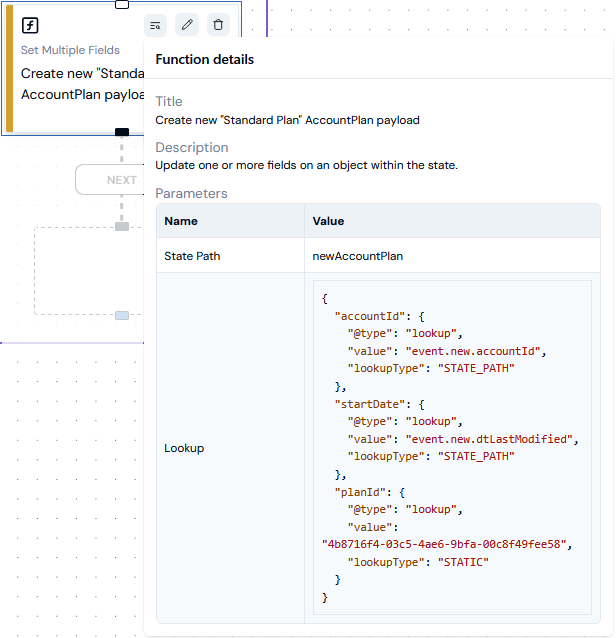616x638 pixels.
Task: Click the grey connector atop the dashed placeholder
Action: click(x=122, y=227)
